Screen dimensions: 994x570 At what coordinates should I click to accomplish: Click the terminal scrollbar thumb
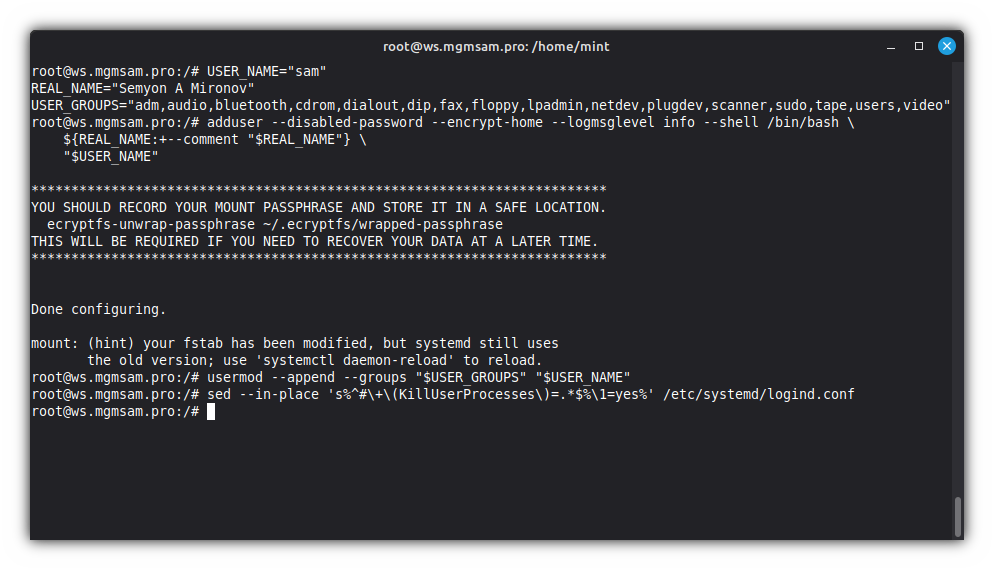coord(958,516)
